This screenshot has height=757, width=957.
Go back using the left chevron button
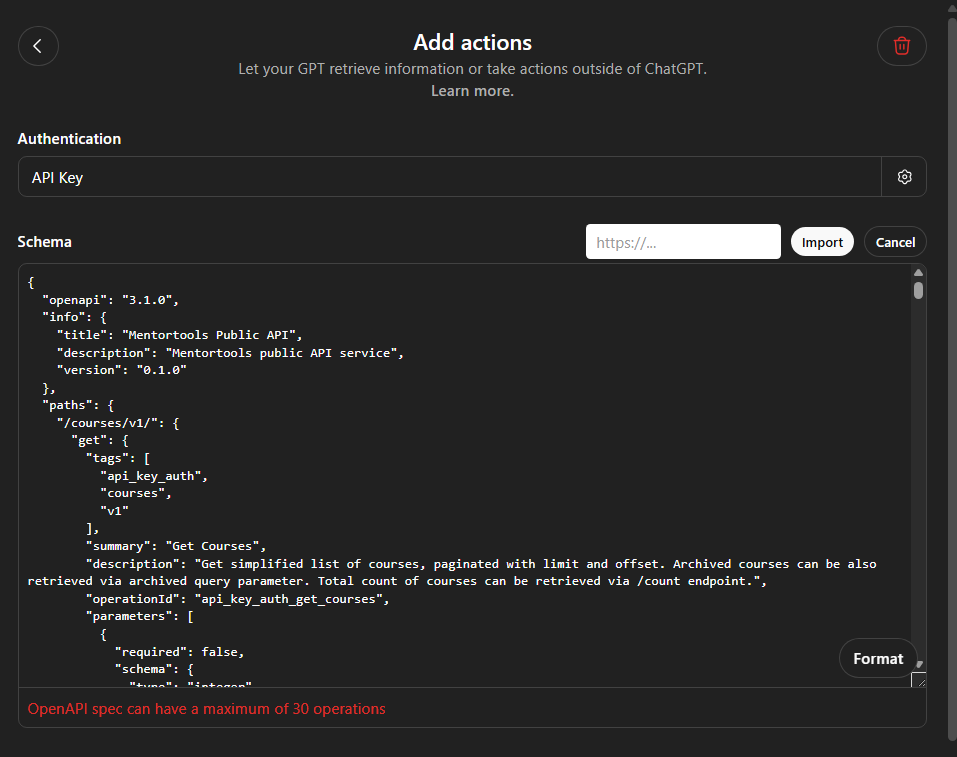[x=38, y=46]
